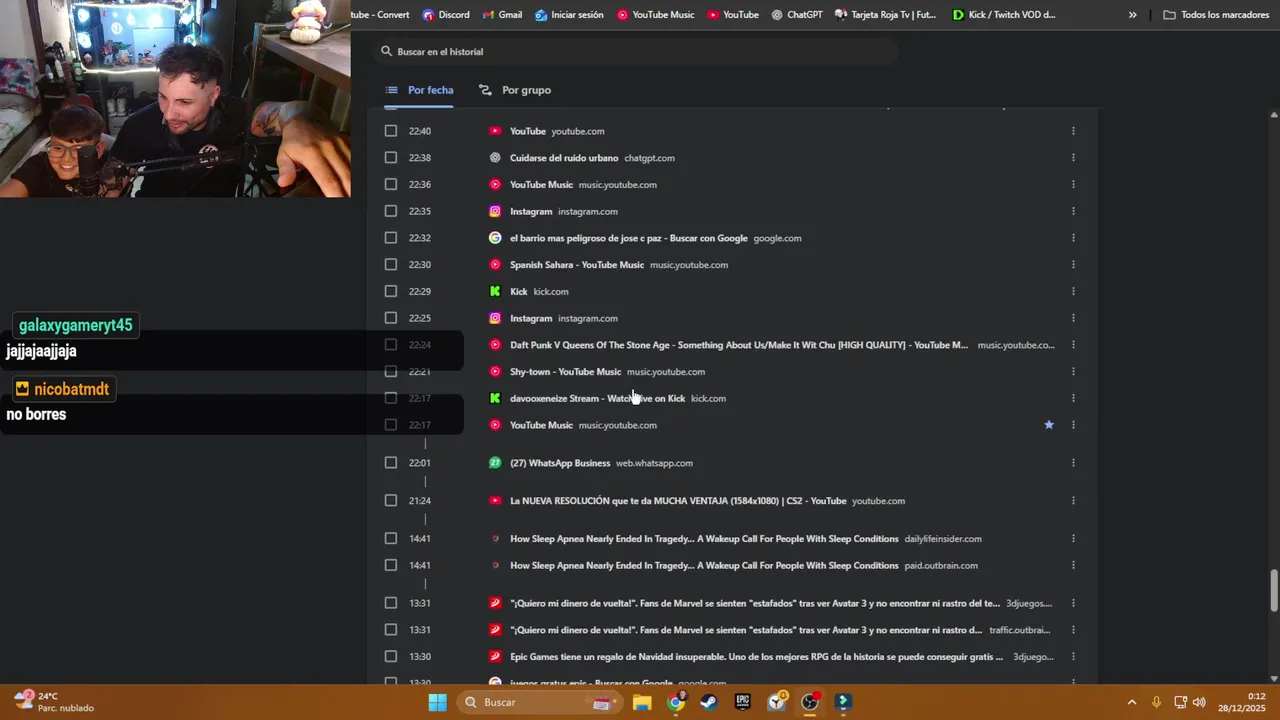Check the box for the 22:40 YouTube entry
Viewport: 1280px width, 720px height.
pos(391,131)
